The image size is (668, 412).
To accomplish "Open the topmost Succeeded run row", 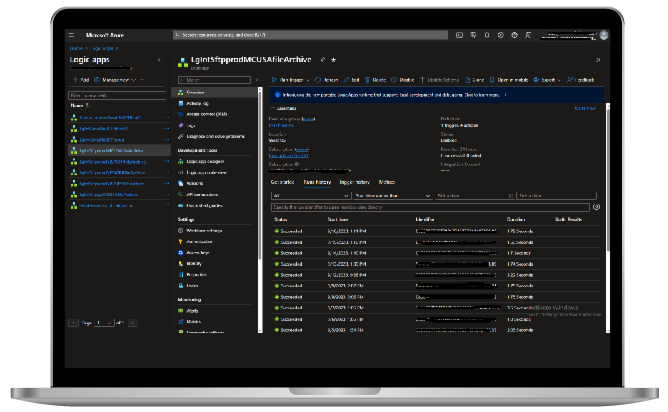I will (x=435, y=231).
